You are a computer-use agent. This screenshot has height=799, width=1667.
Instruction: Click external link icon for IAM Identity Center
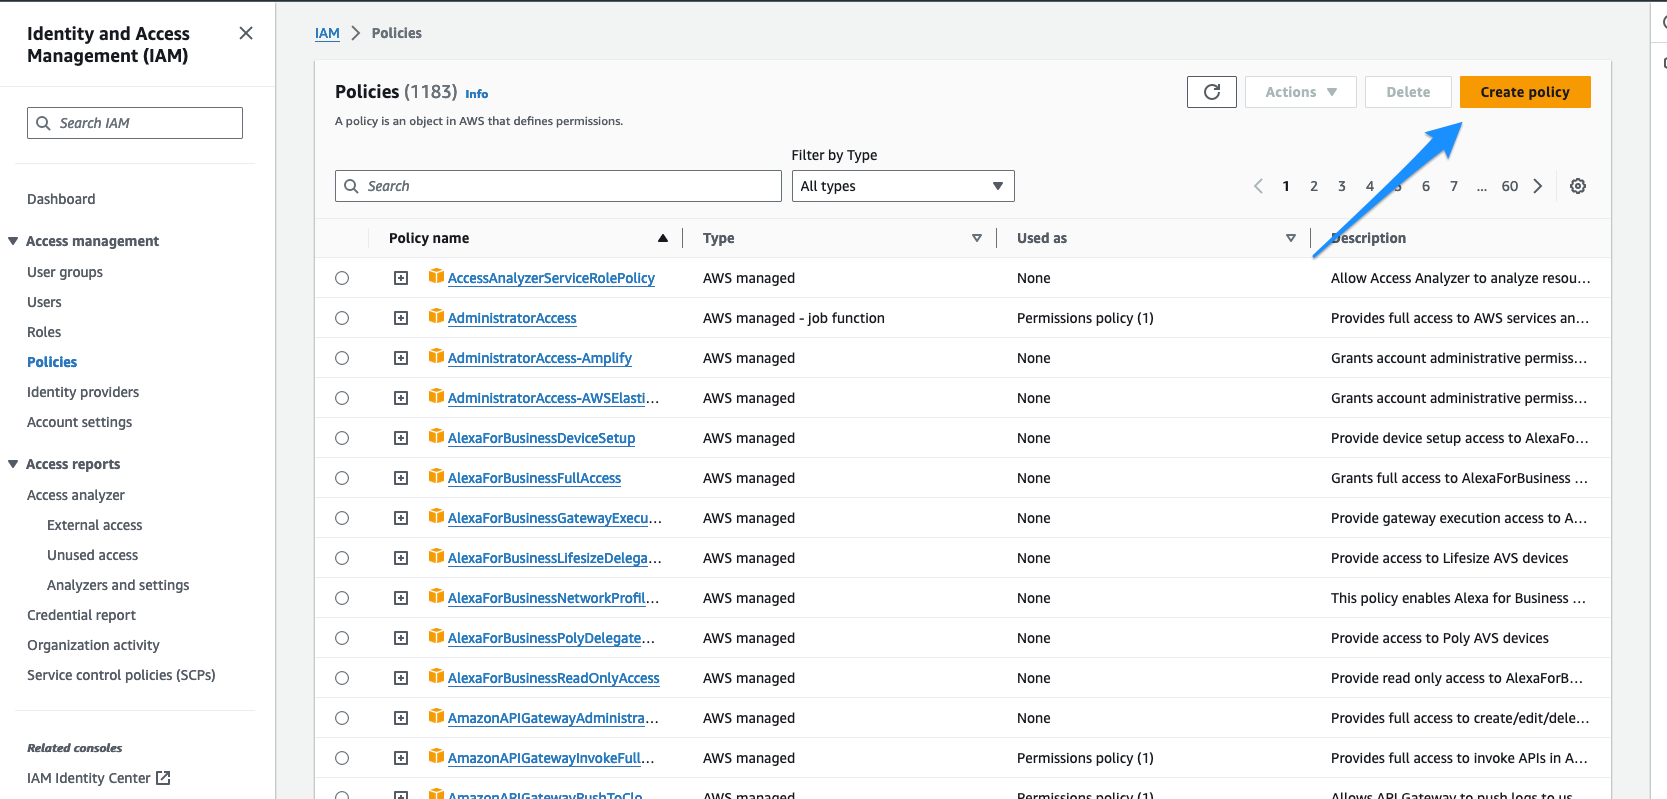tap(164, 777)
